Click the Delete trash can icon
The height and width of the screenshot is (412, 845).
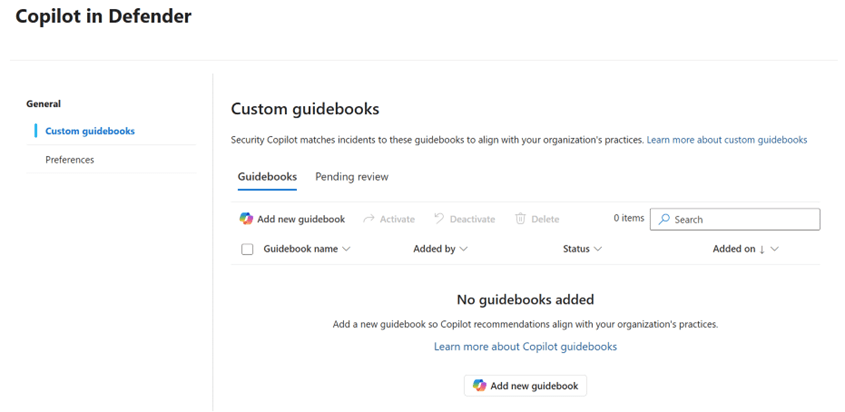coord(520,219)
